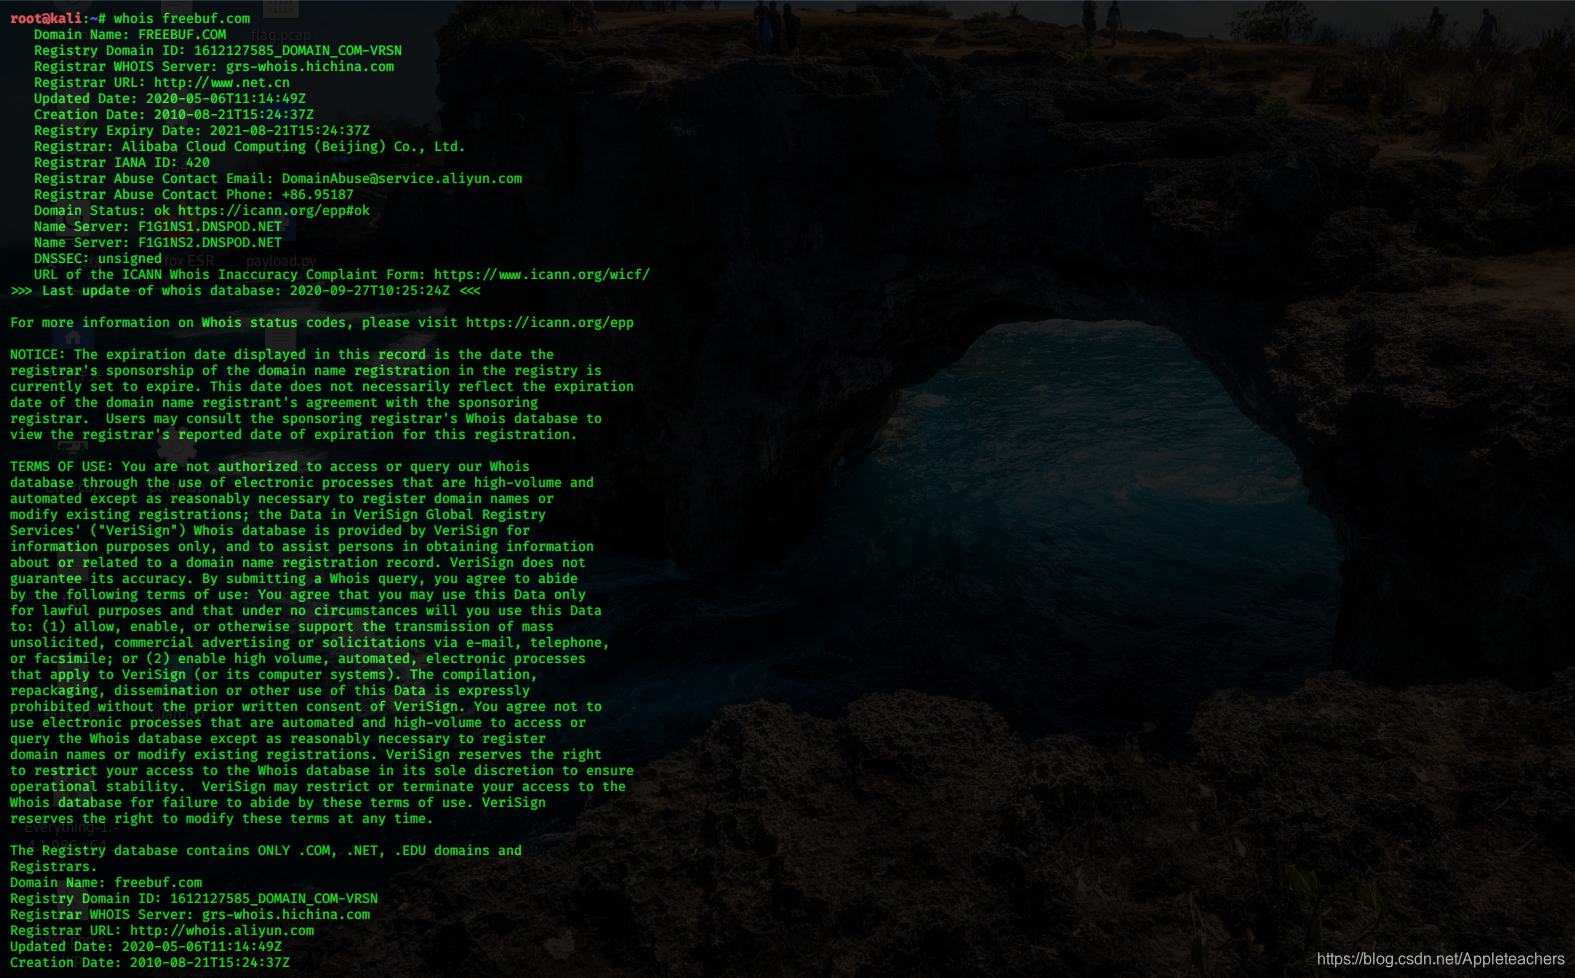Click the 'Name Server: F1G1NS2.DNSPOD.NET' line
This screenshot has height=978, width=1575.
coord(158,242)
